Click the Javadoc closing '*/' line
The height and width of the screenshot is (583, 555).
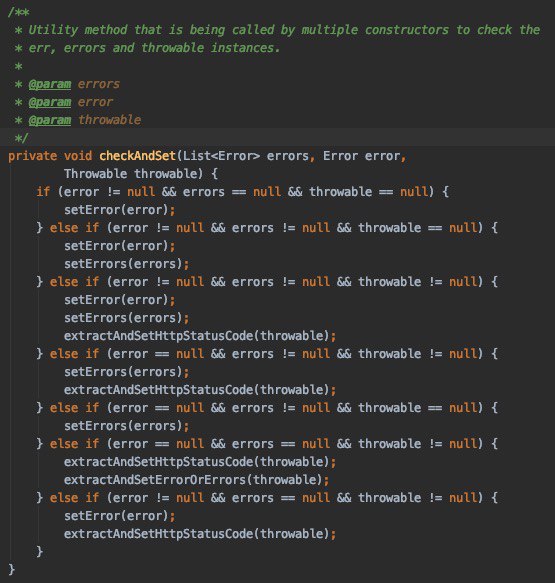point(21,138)
